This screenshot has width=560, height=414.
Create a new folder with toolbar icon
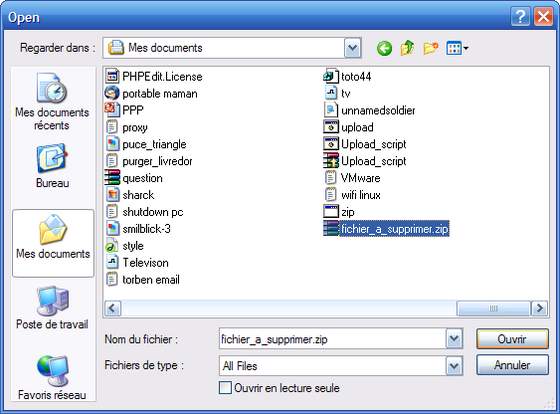point(431,48)
